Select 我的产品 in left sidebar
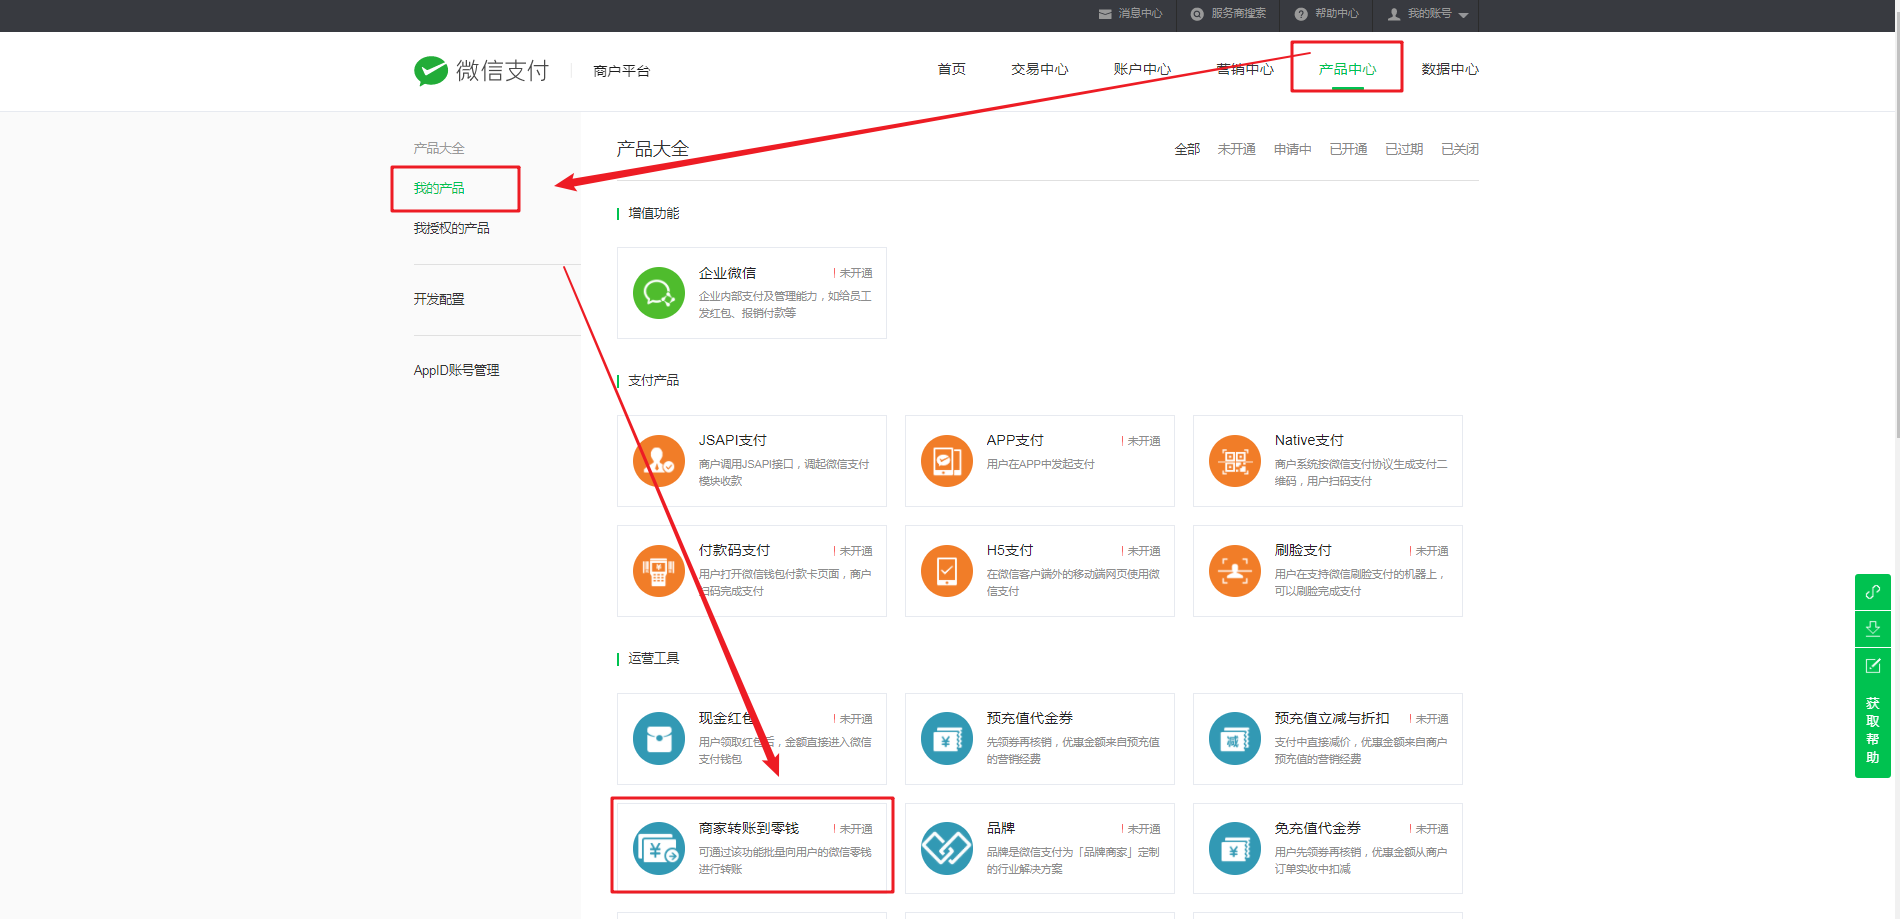This screenshot has height=919, width=1900. (439, 188)
